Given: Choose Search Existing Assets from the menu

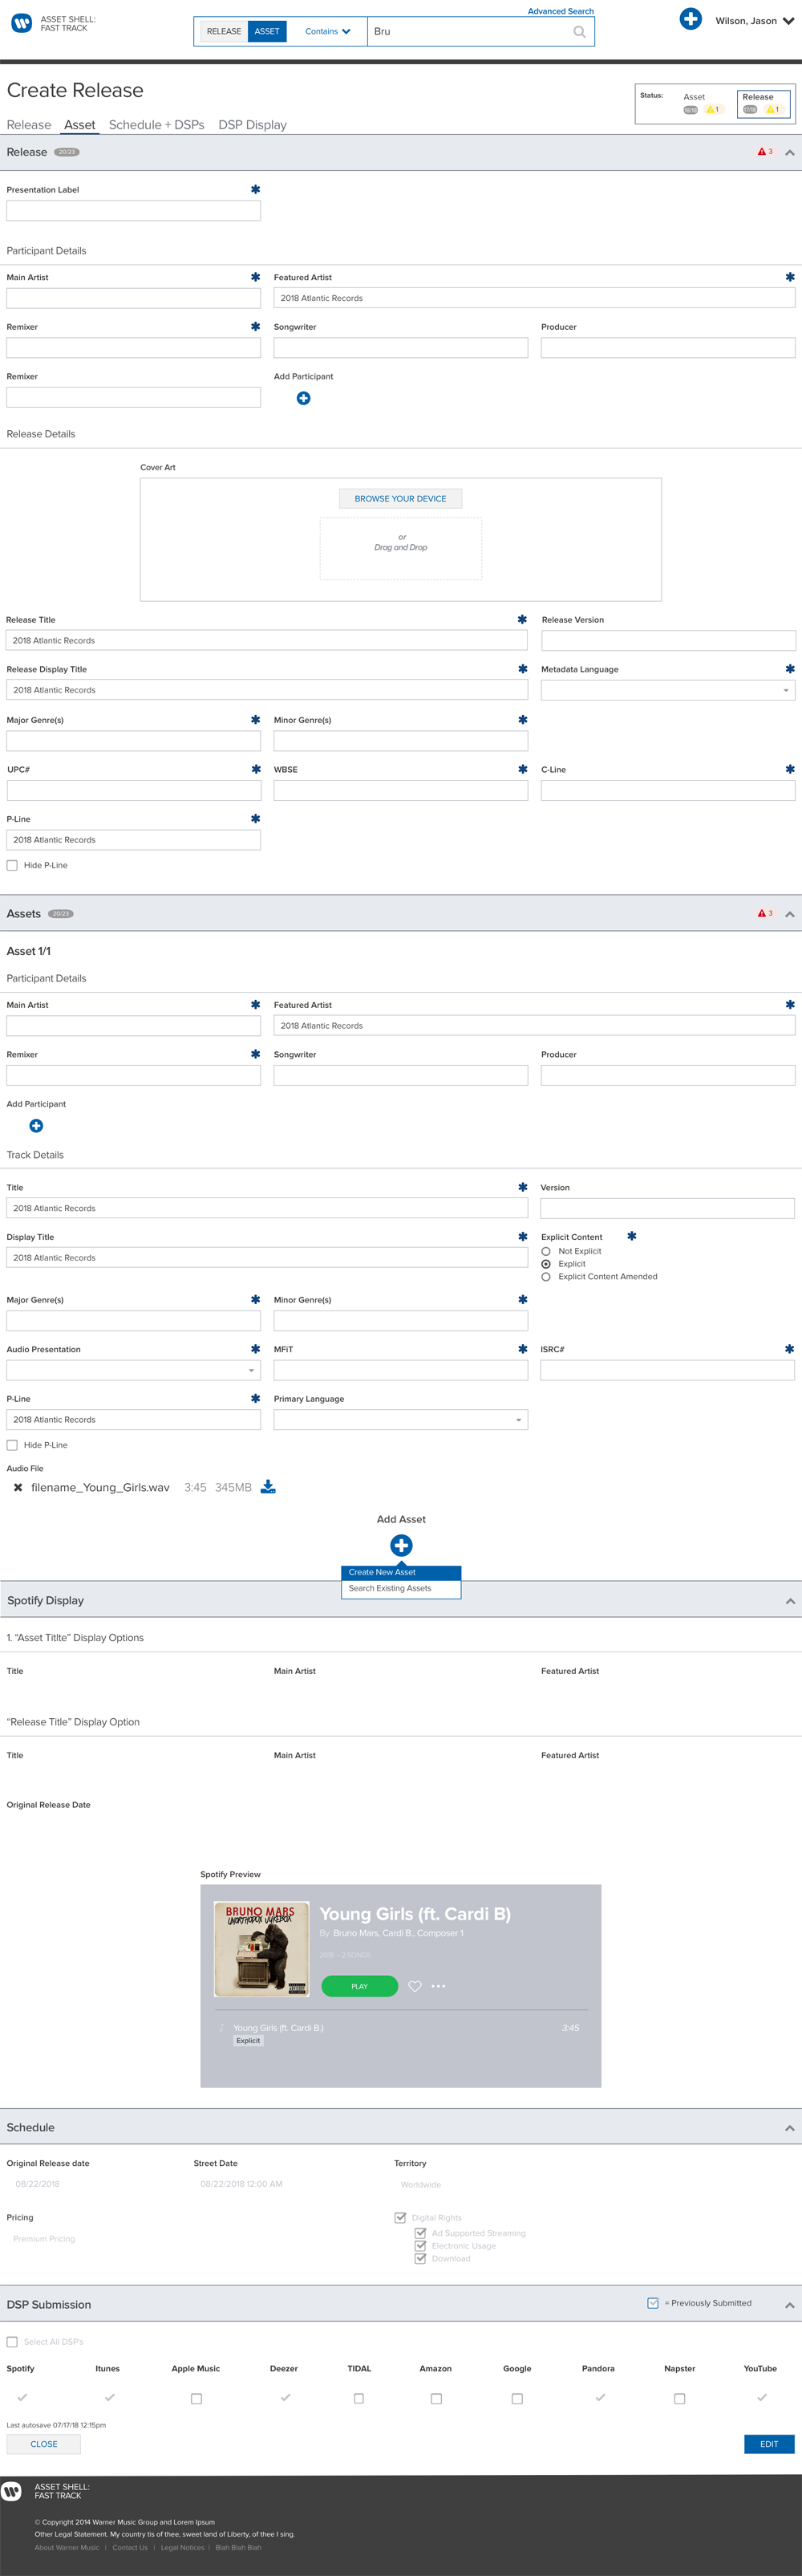Looking at the screenshot, I should click(x=401, y=1588).
